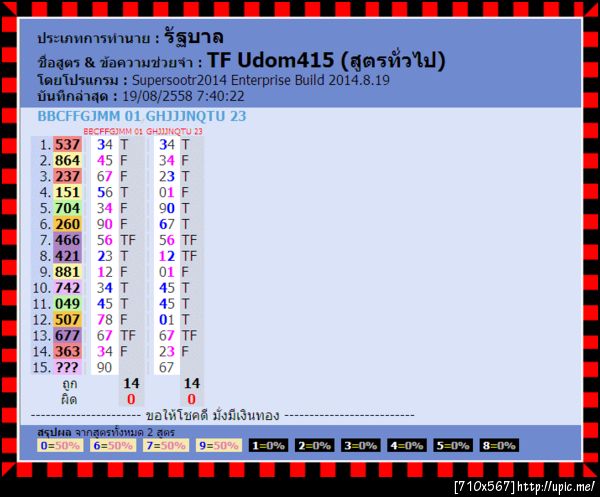Select result number 864 in row 2
This screenshot has height=497, width=600.
pyautogui.click(x=67, y=160)
